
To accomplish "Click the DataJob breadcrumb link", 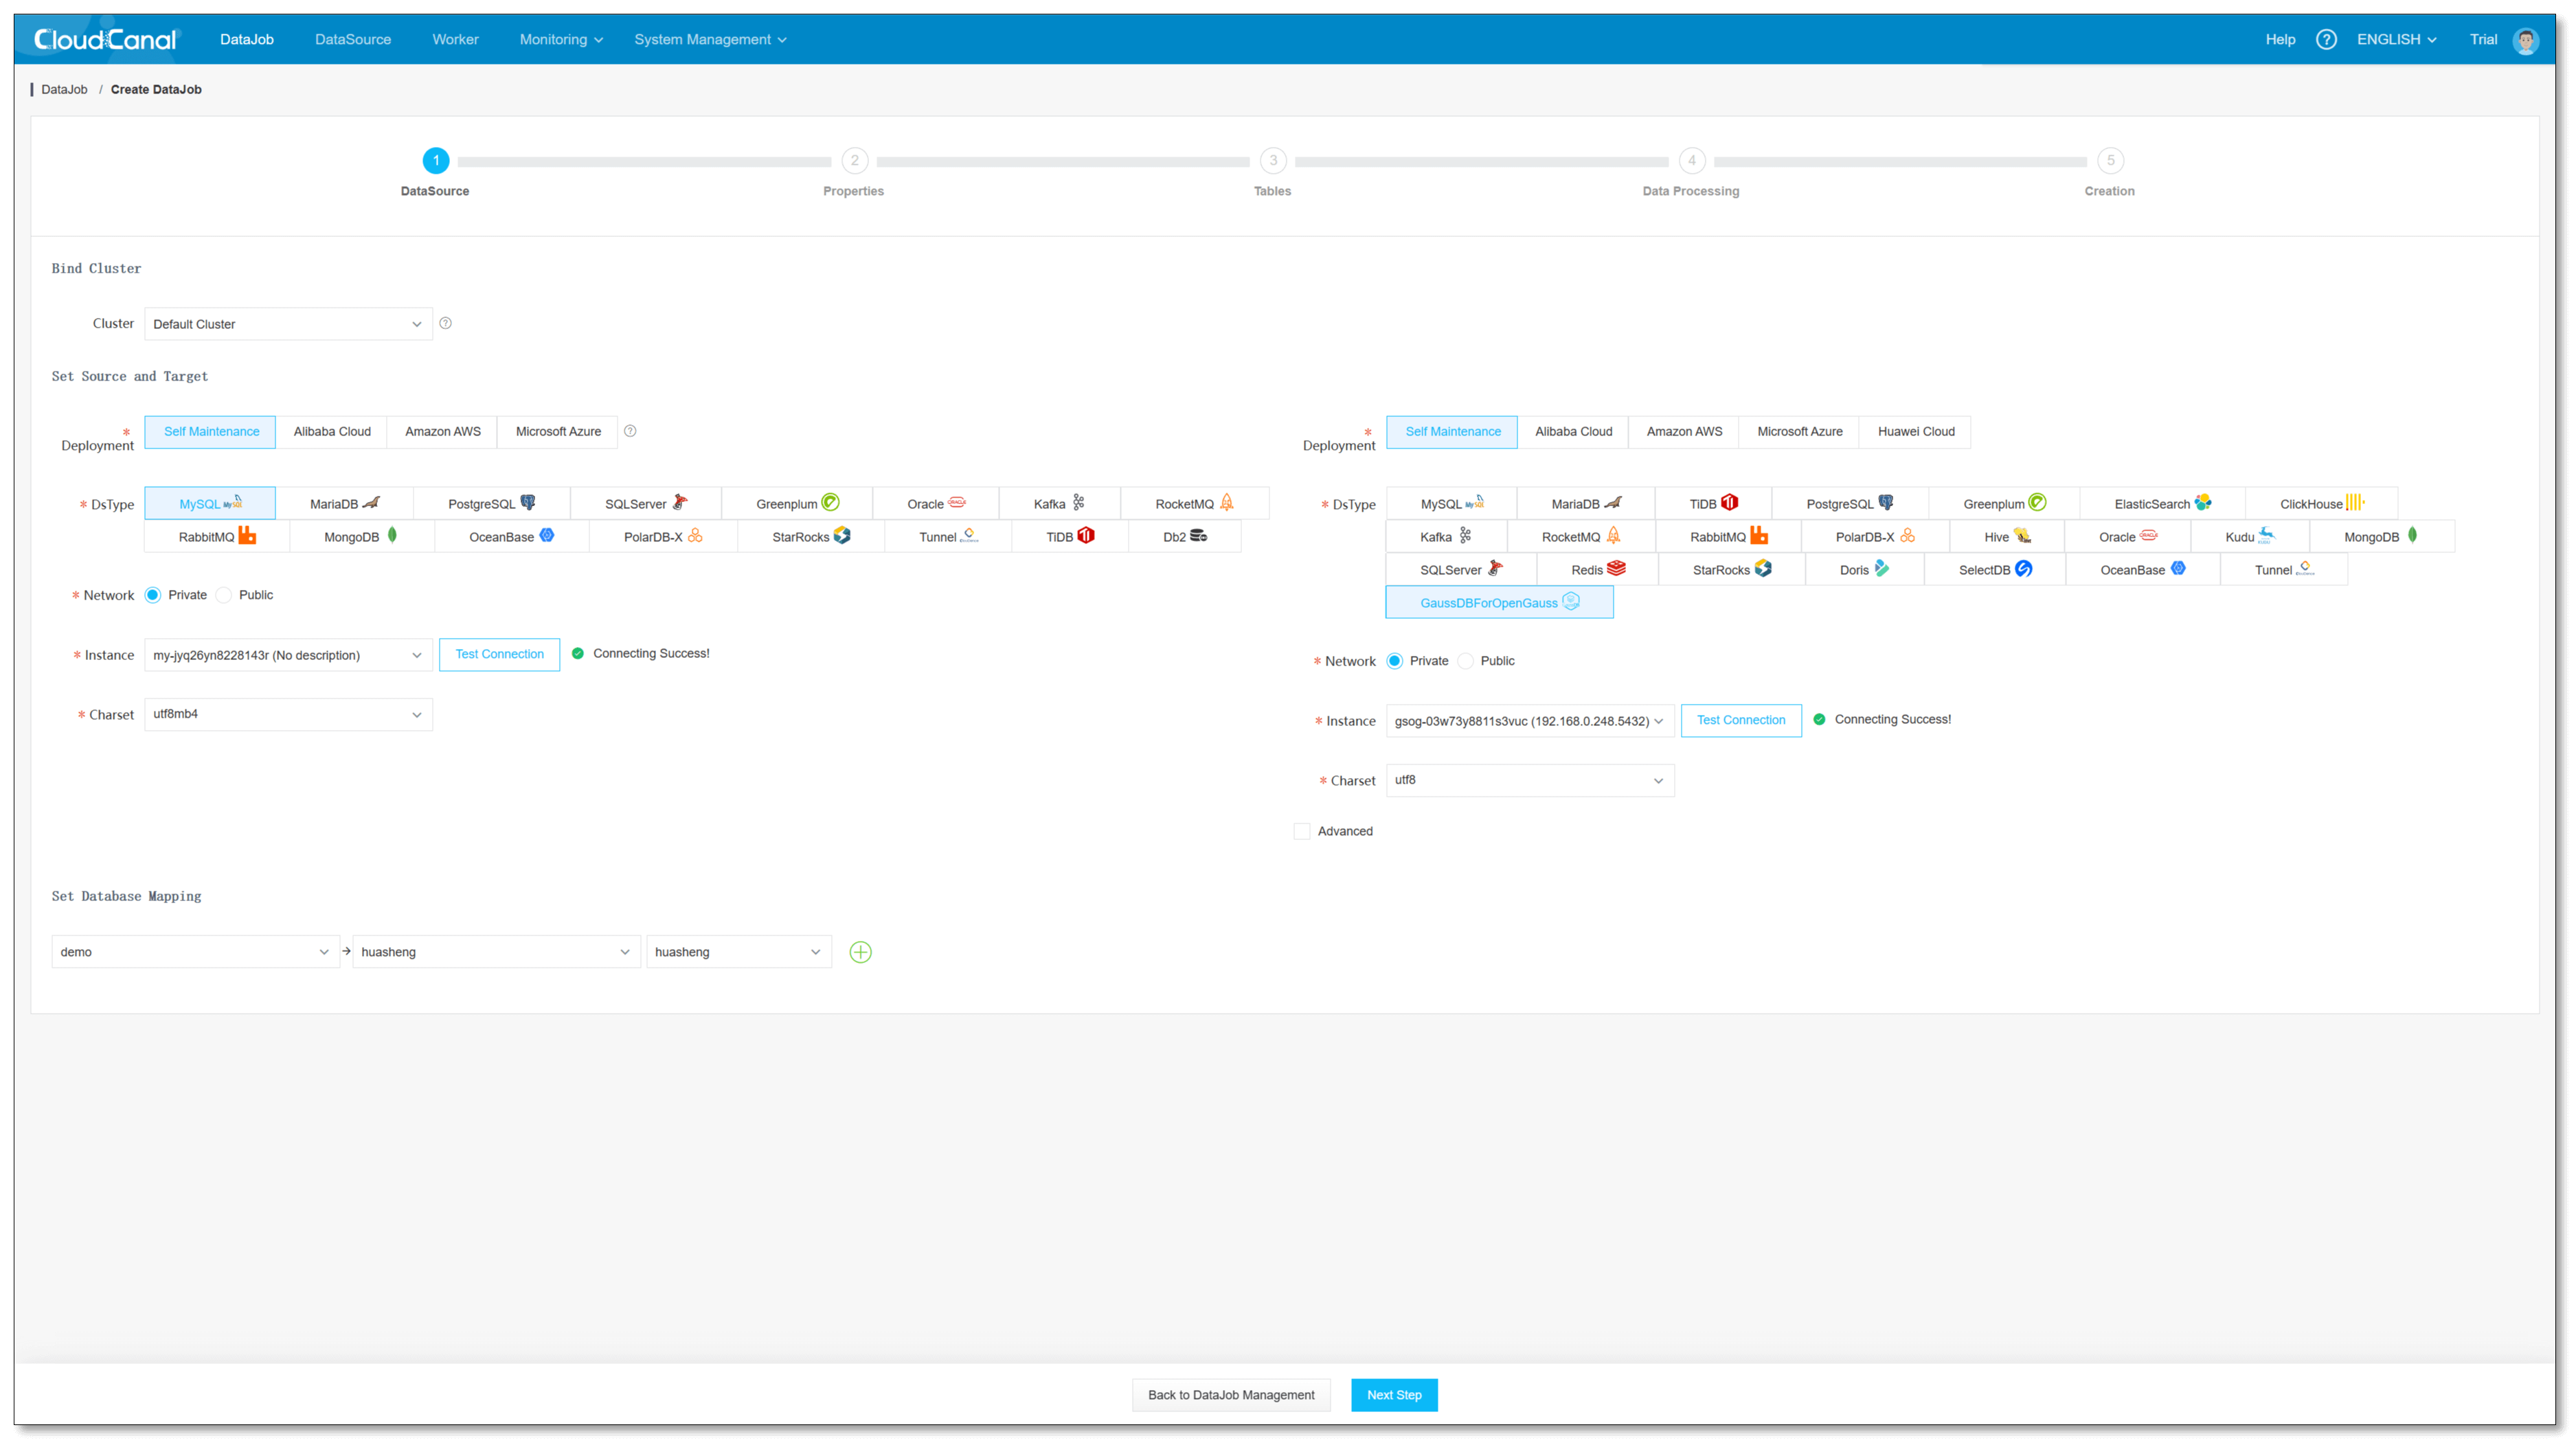I will pyautogui.click(x=64, y=90).
